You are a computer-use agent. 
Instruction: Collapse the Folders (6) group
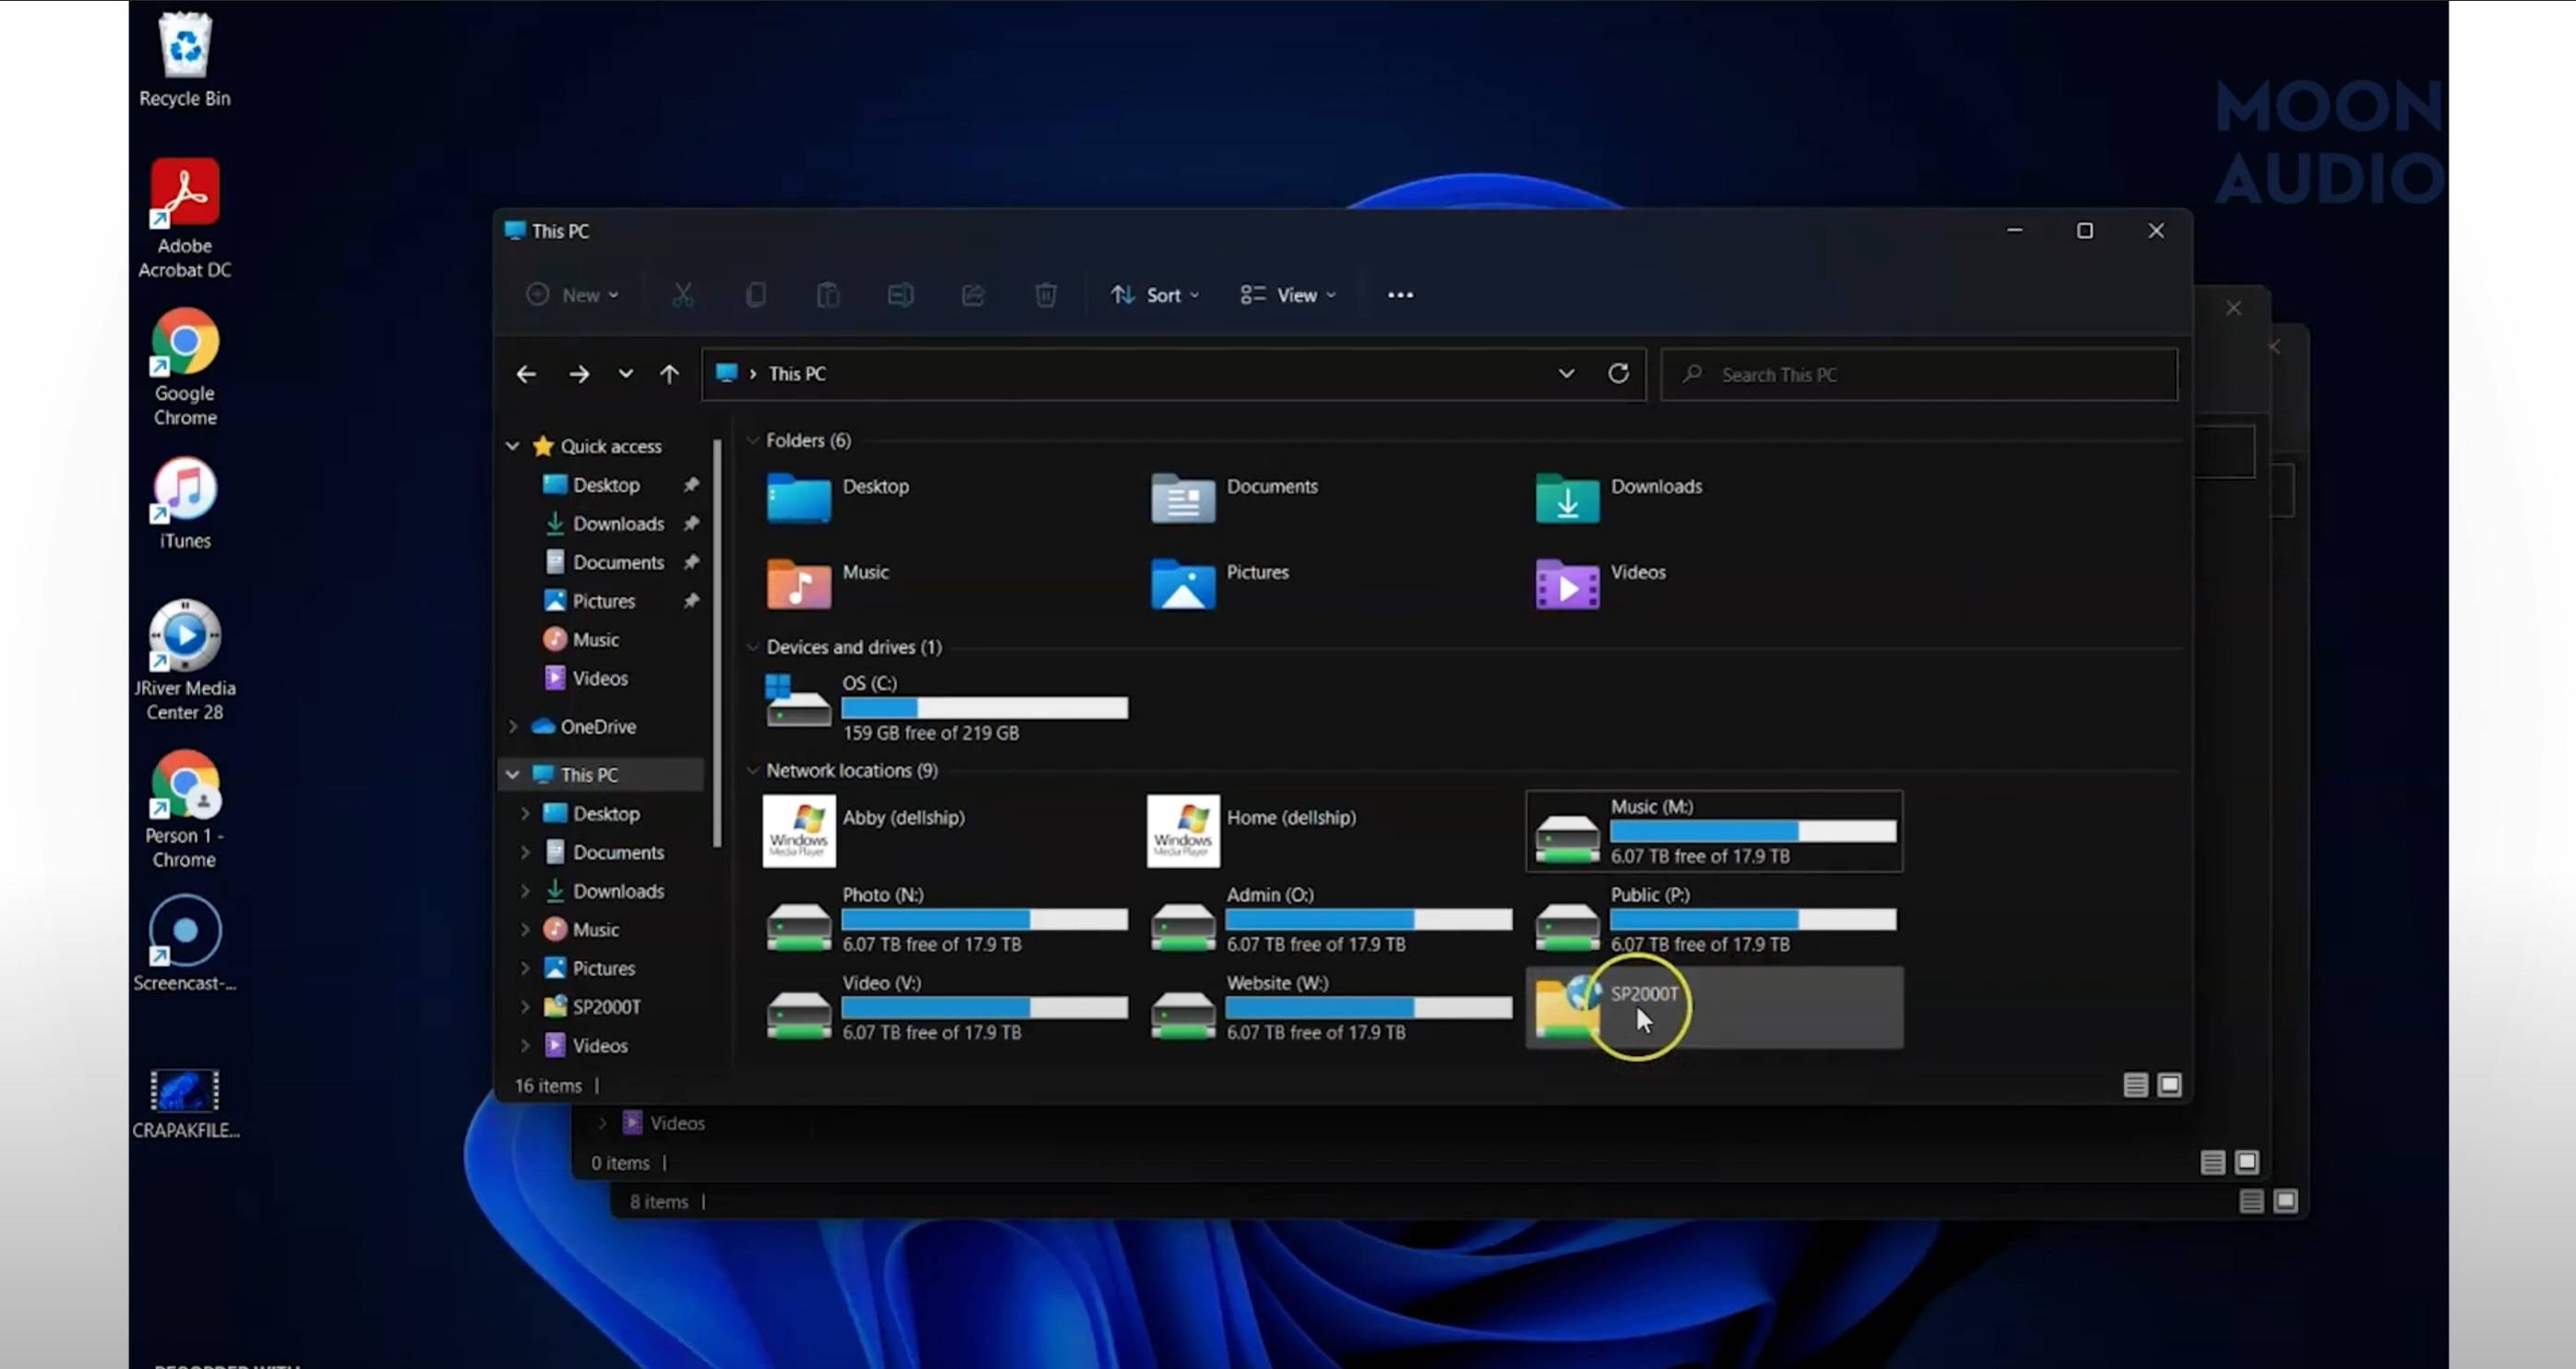tap(752, 440)
